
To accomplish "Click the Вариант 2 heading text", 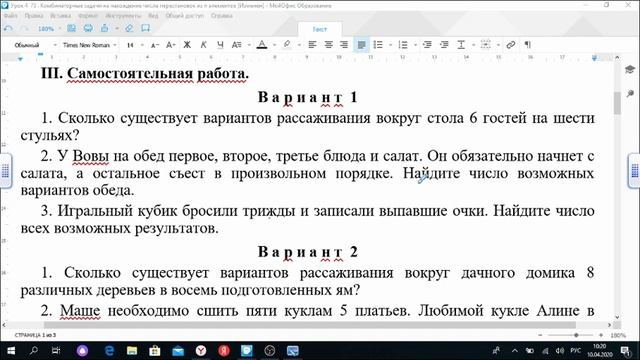I will 308,252.
